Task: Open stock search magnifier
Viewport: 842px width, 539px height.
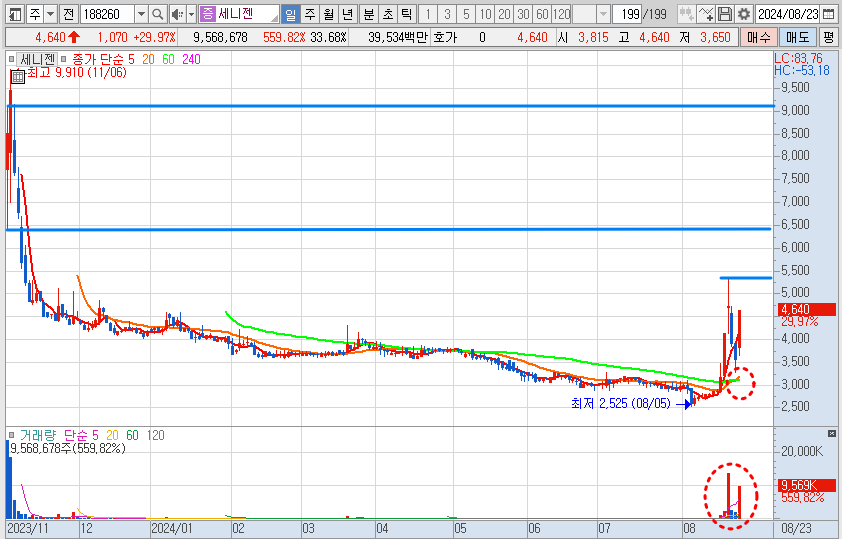Action: pyautogui.click(x=157, y=14)
